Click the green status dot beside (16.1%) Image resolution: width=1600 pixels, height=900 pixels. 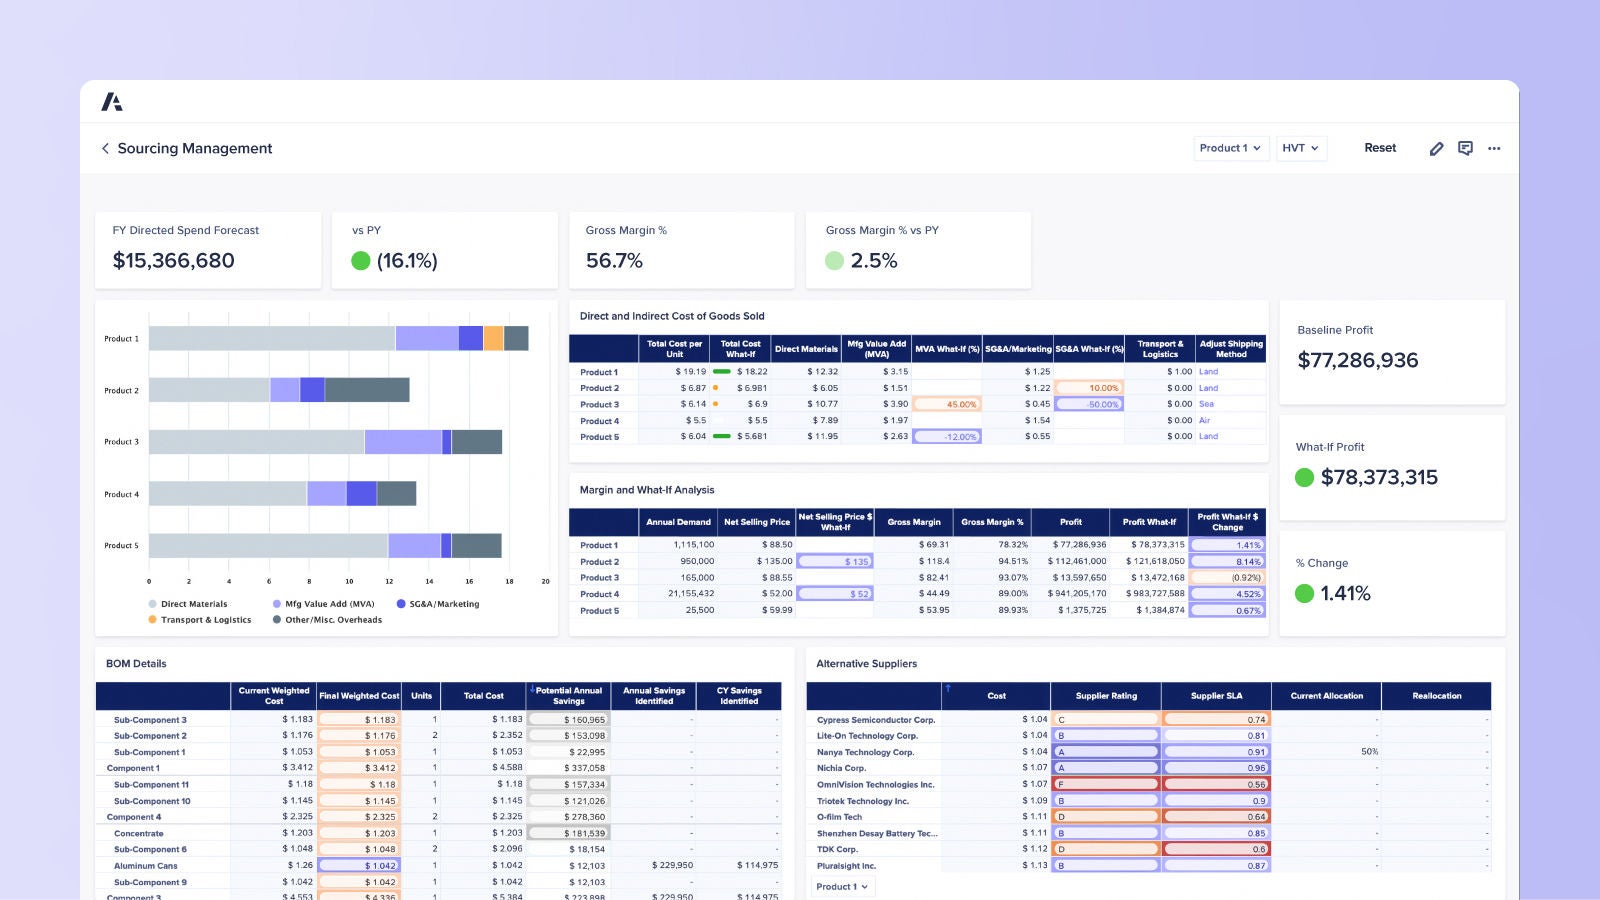[360, 261]
